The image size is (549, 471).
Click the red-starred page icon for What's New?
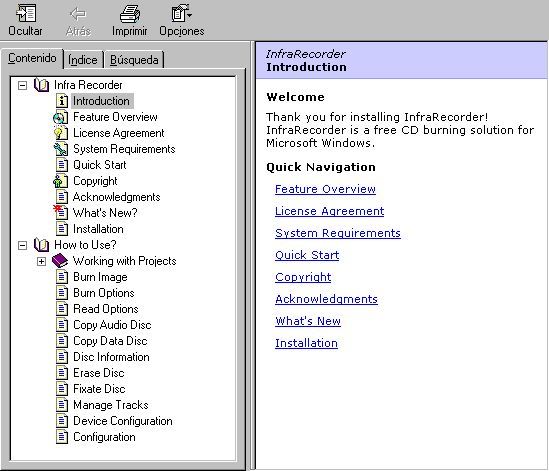coord(61,213)
